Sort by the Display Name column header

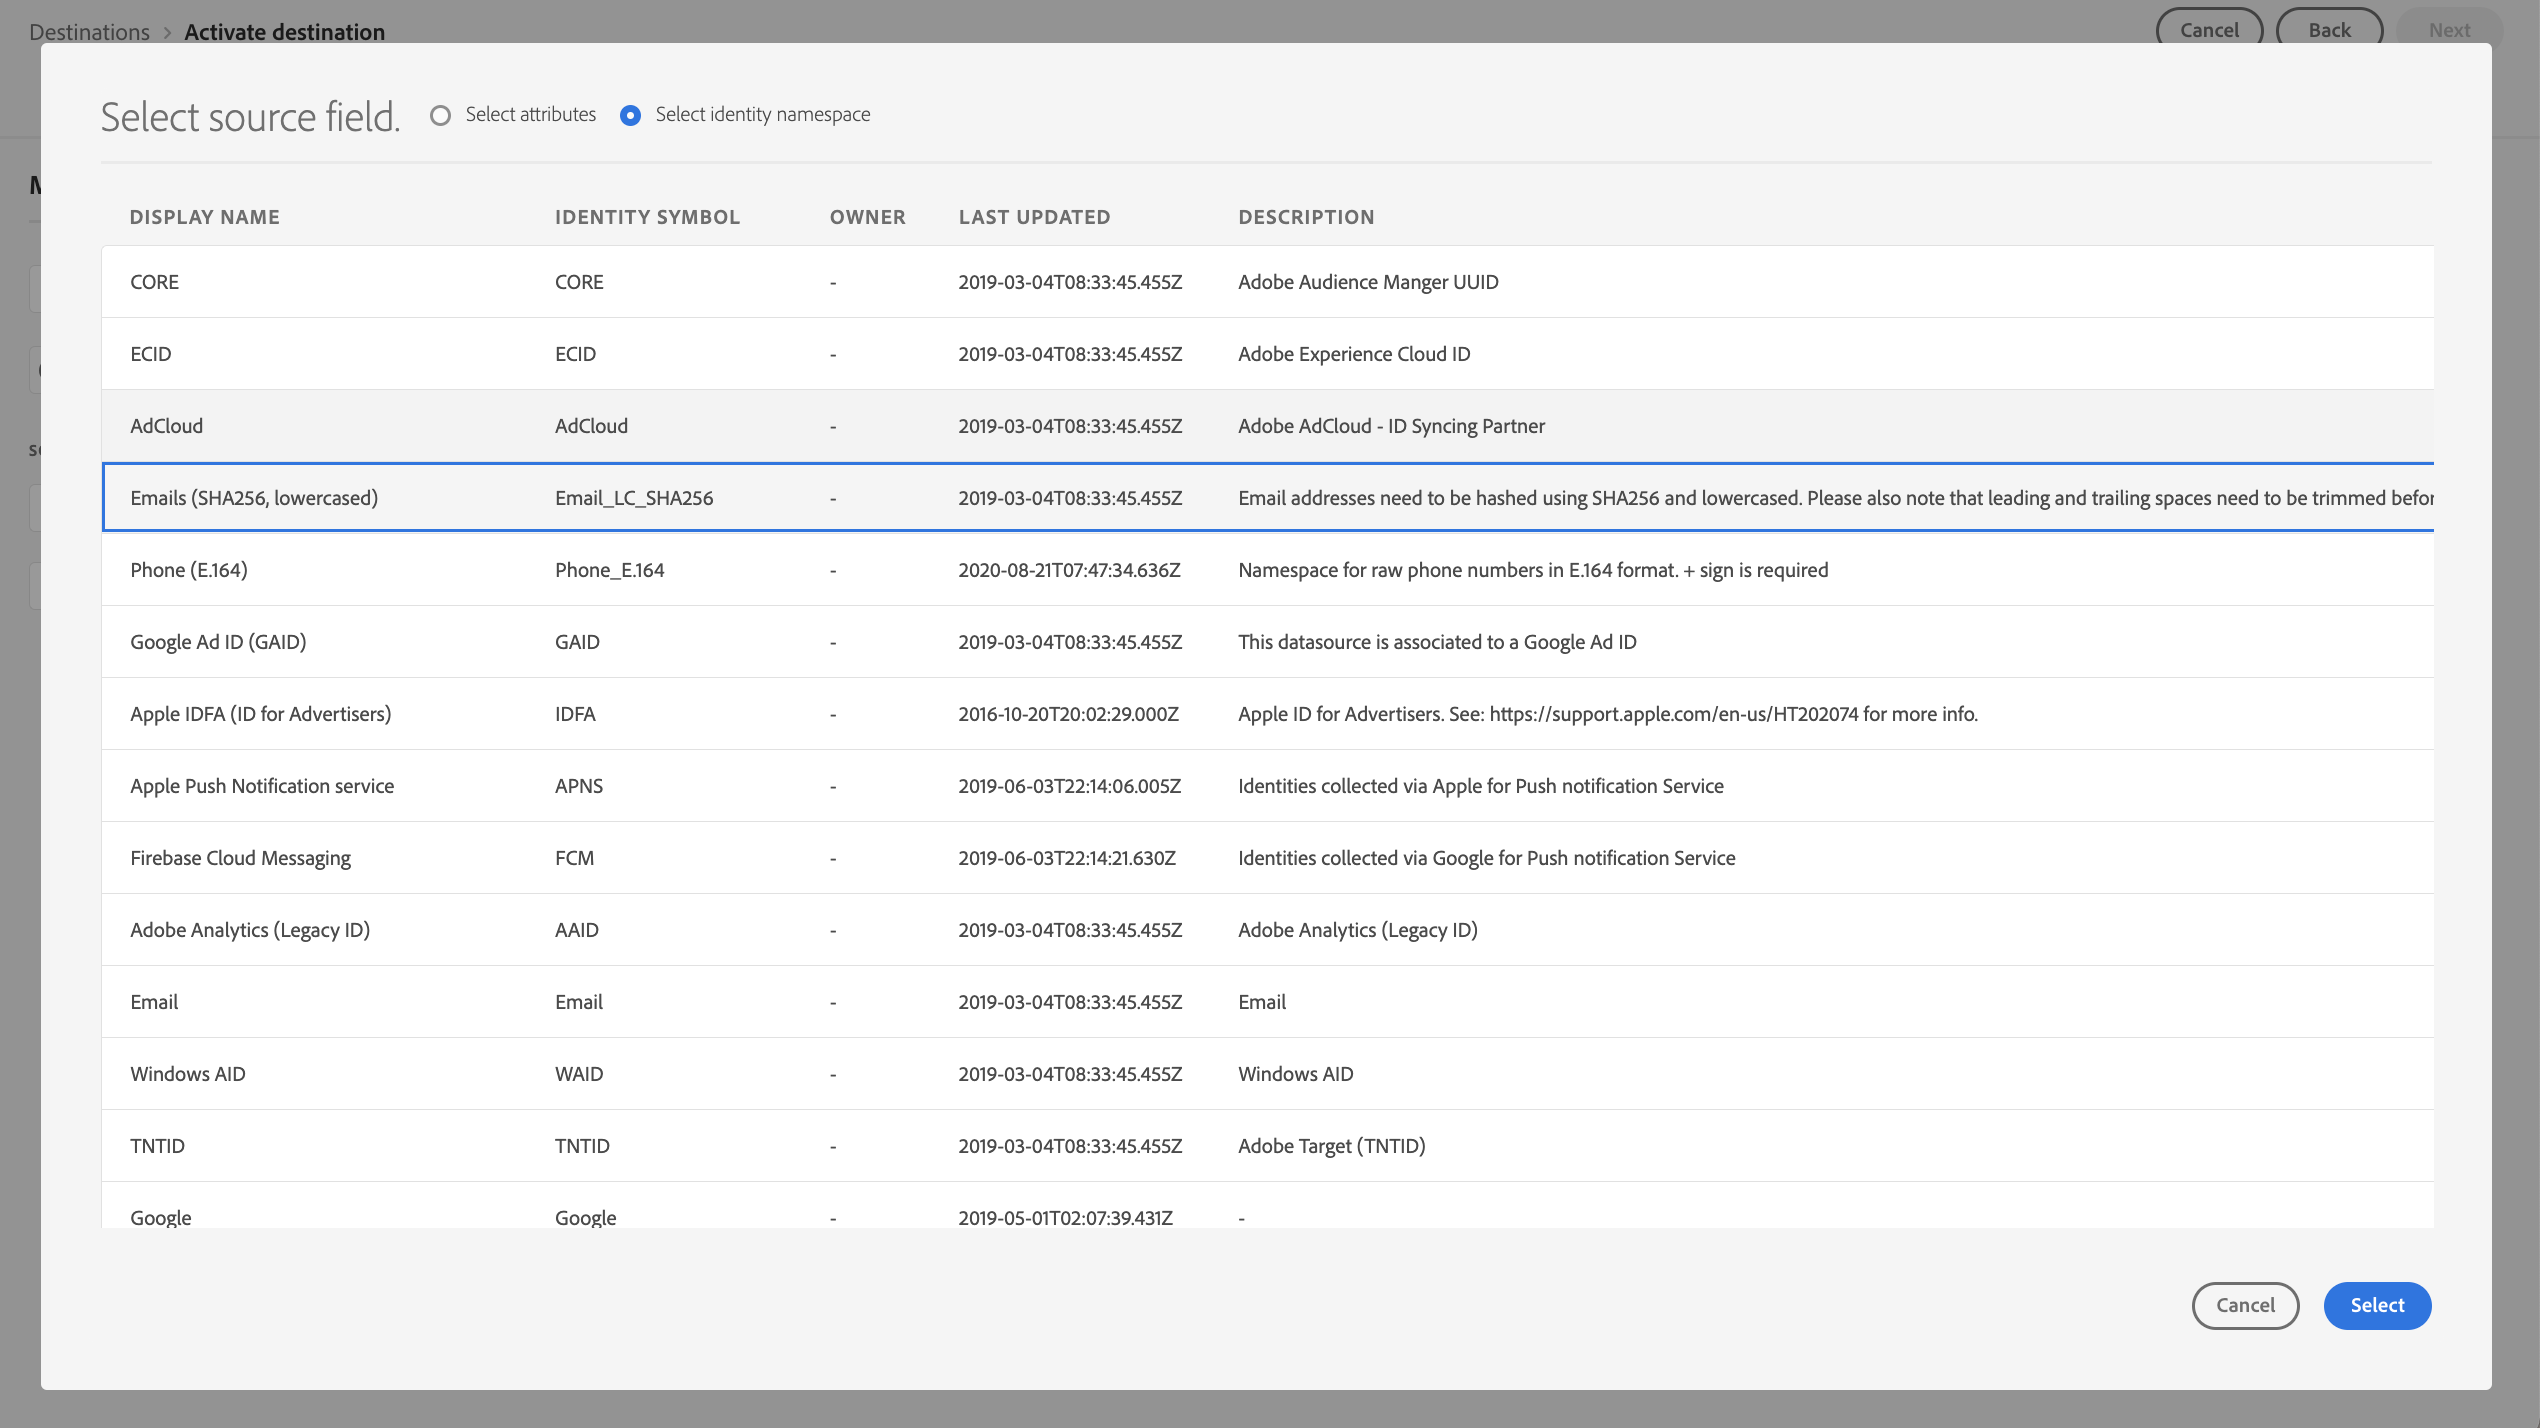pos(205,217)
